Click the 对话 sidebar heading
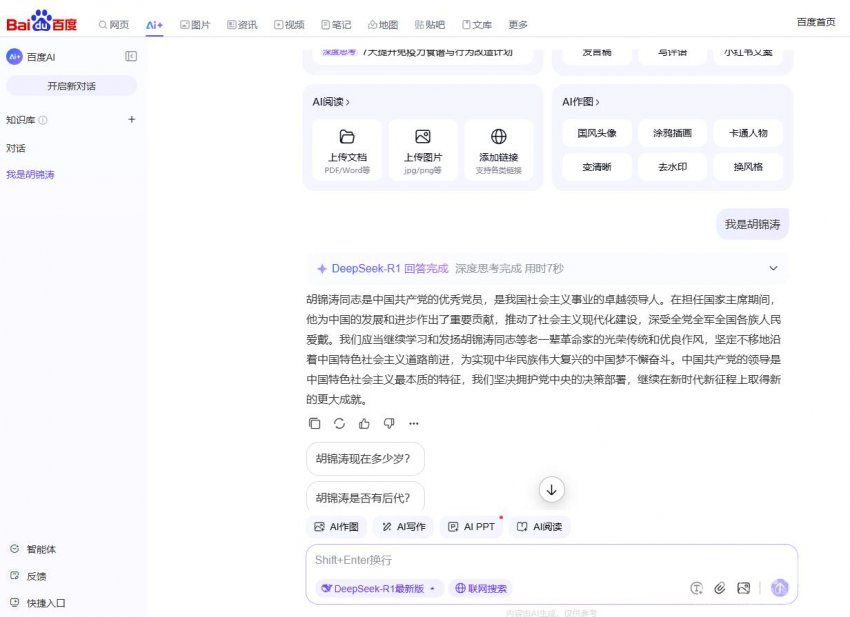Screen dimensions: 850x617 pos(16,148)
